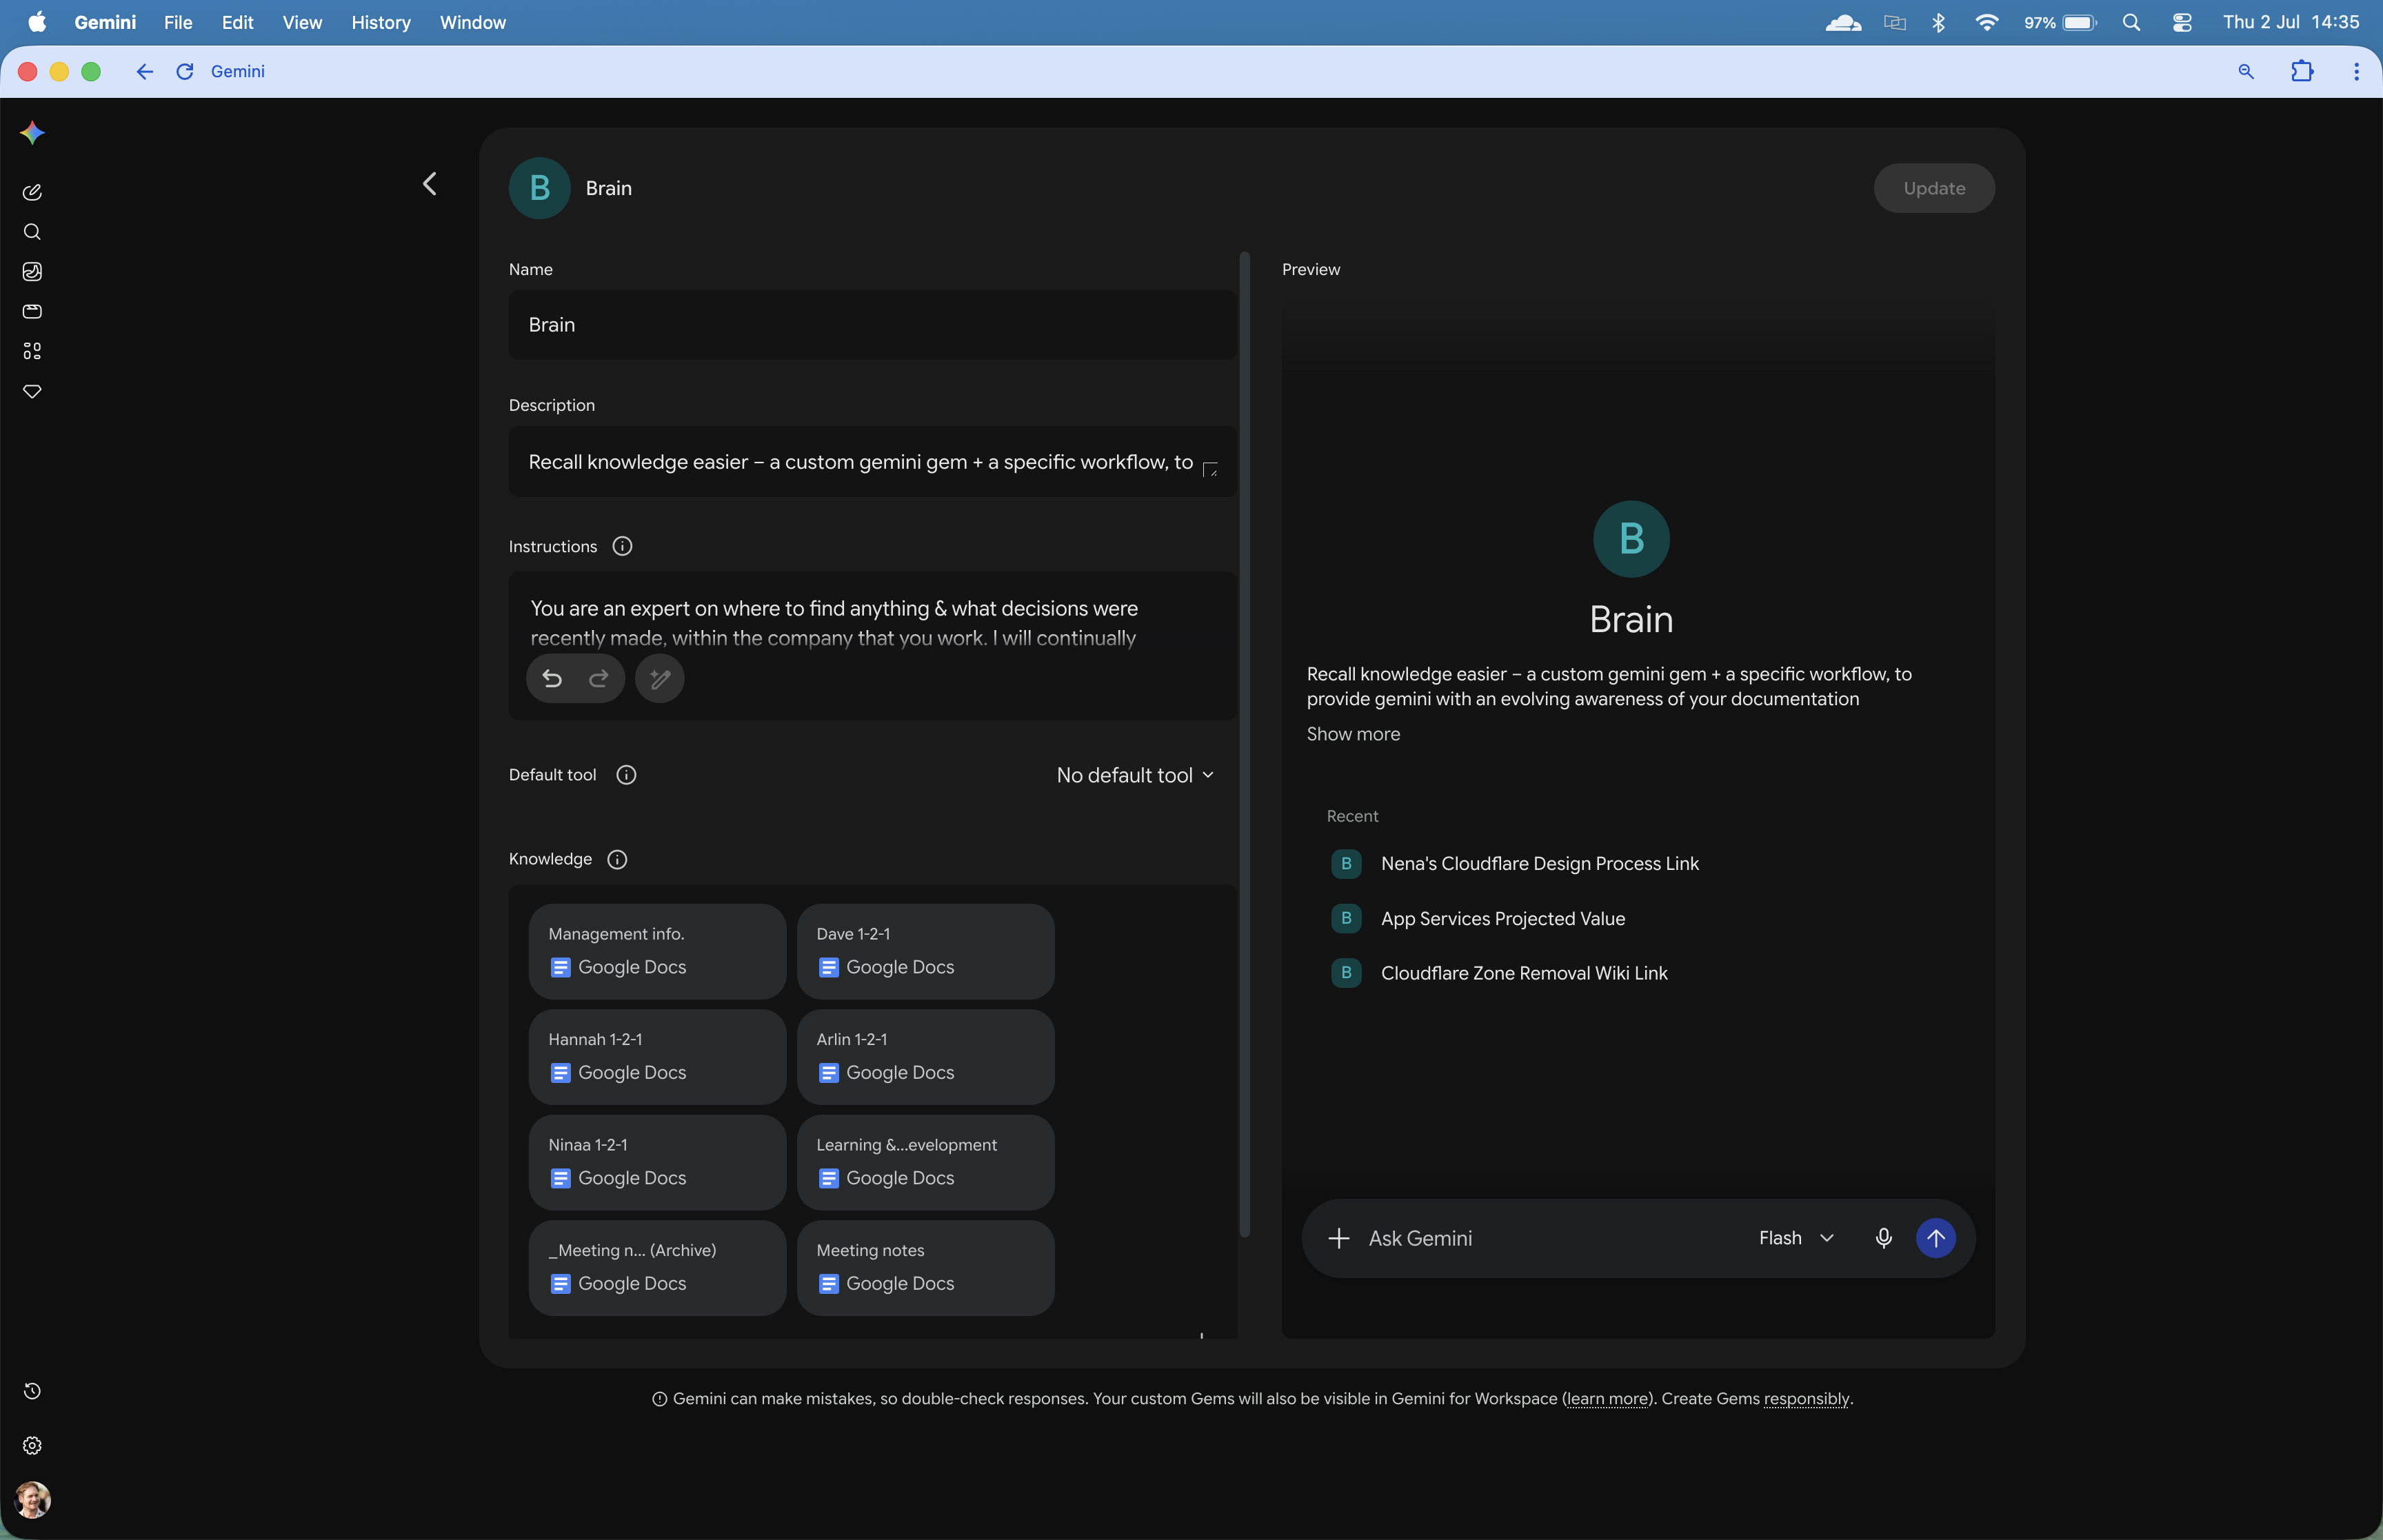
Task: Open the File menu
Action: tap(178, 22)
